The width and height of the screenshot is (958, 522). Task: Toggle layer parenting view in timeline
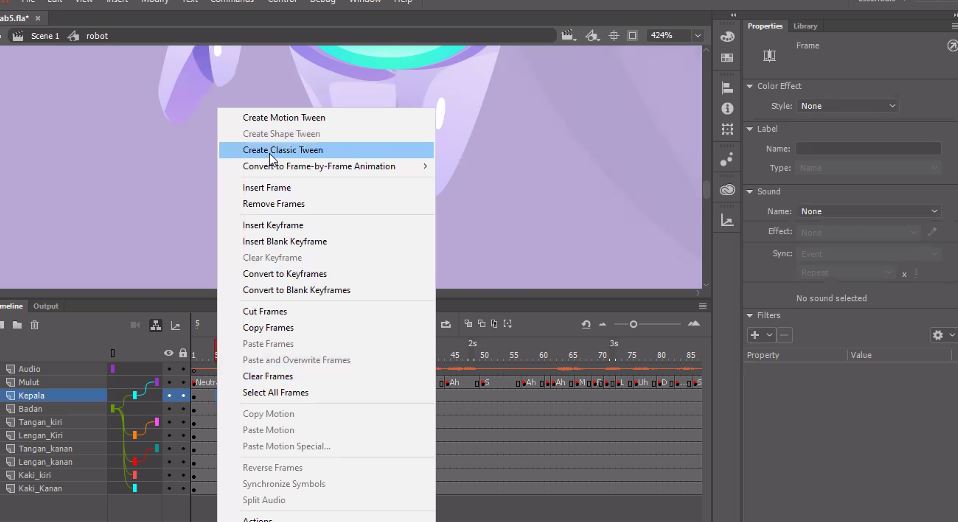click(156, 325)
